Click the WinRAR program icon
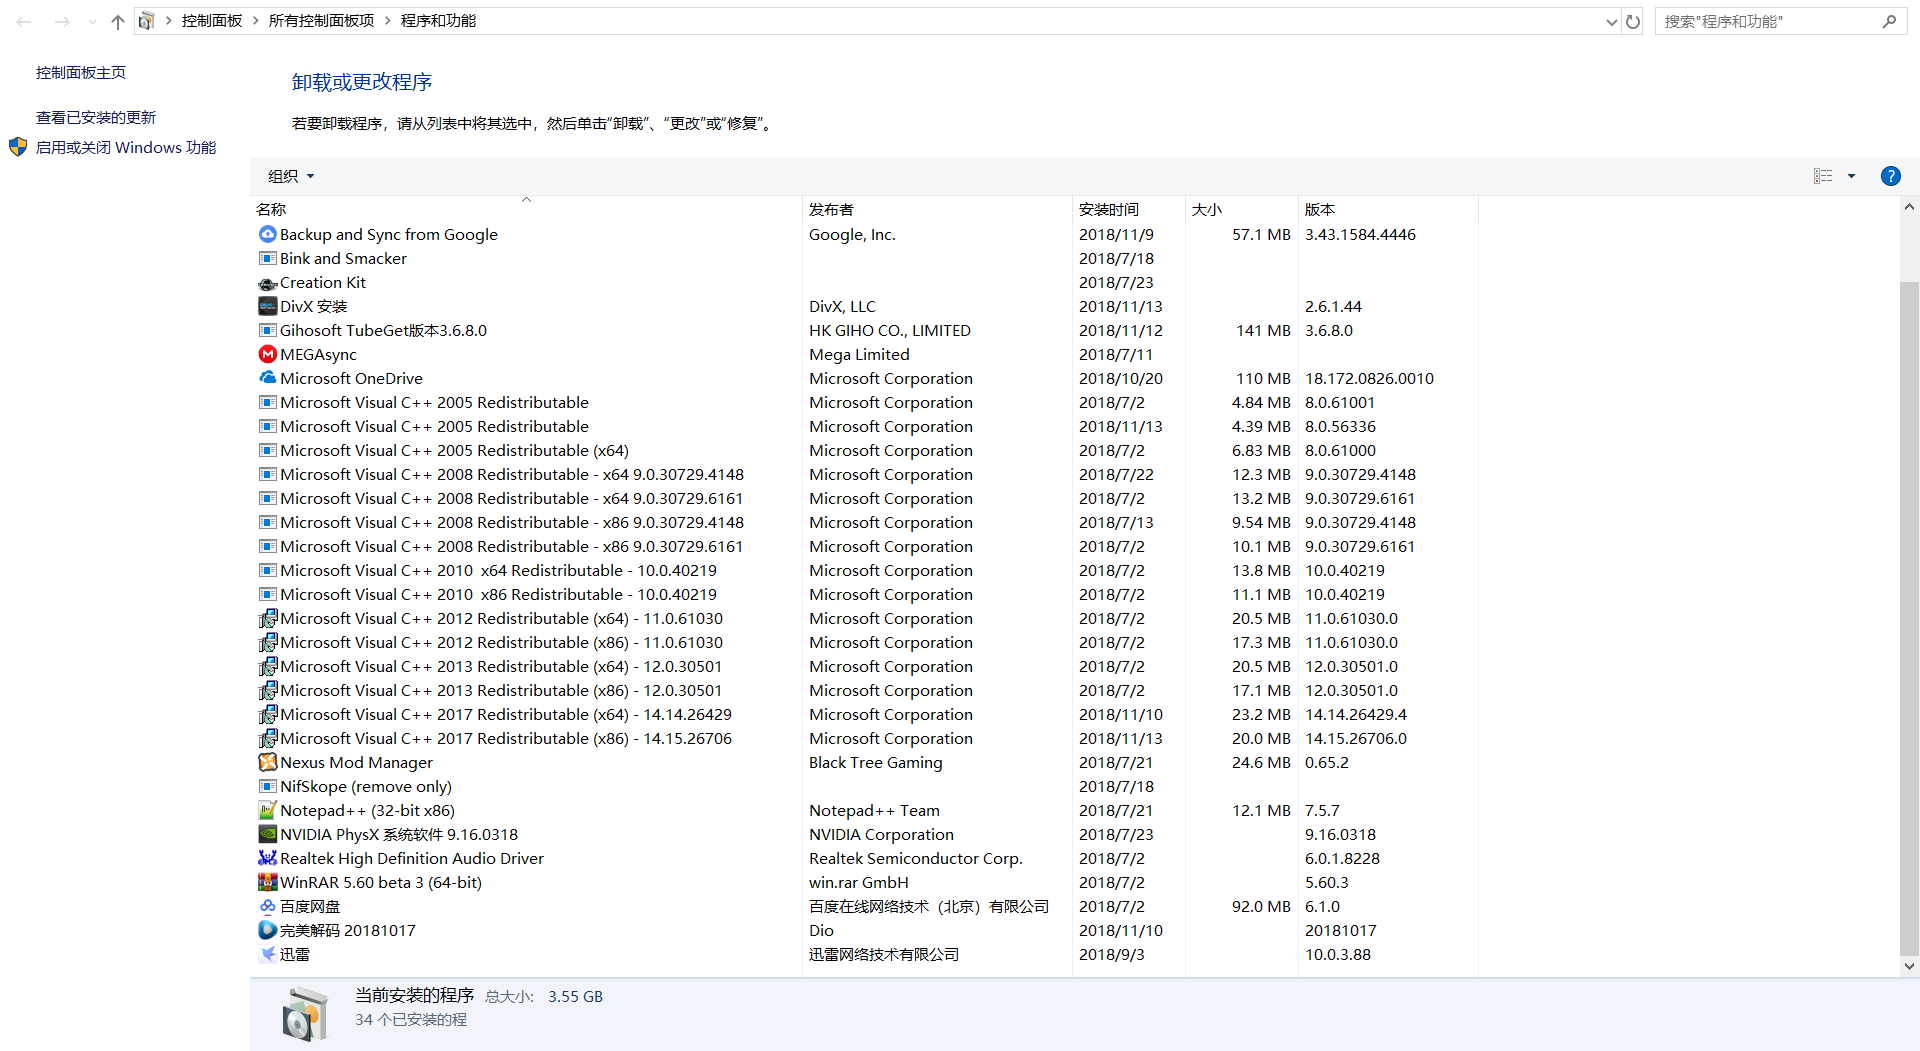 267,882
